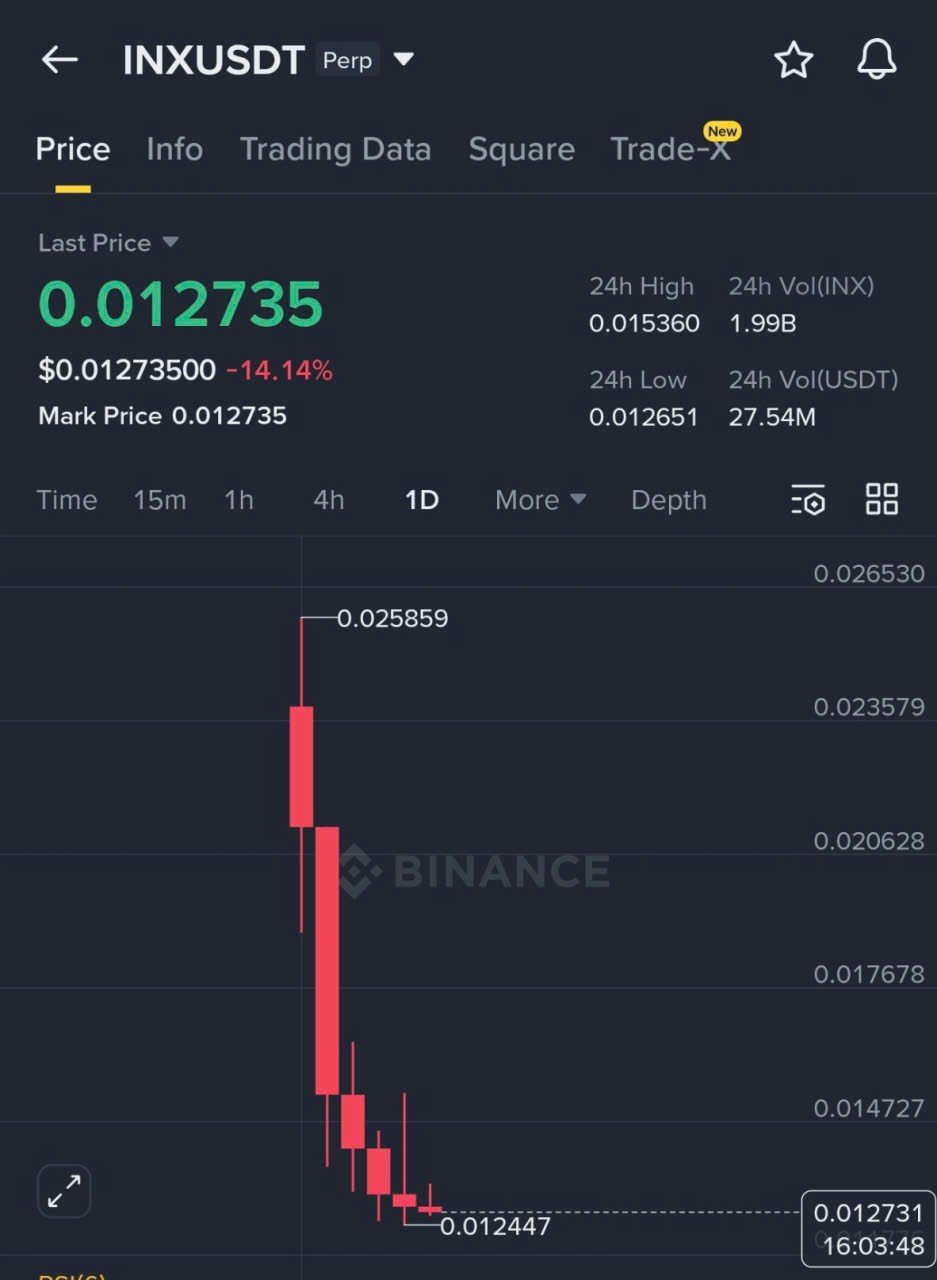937x1280 pixels.
Task: Show the Depth chart
Action: pyautogui.click(x=668, y=500)
